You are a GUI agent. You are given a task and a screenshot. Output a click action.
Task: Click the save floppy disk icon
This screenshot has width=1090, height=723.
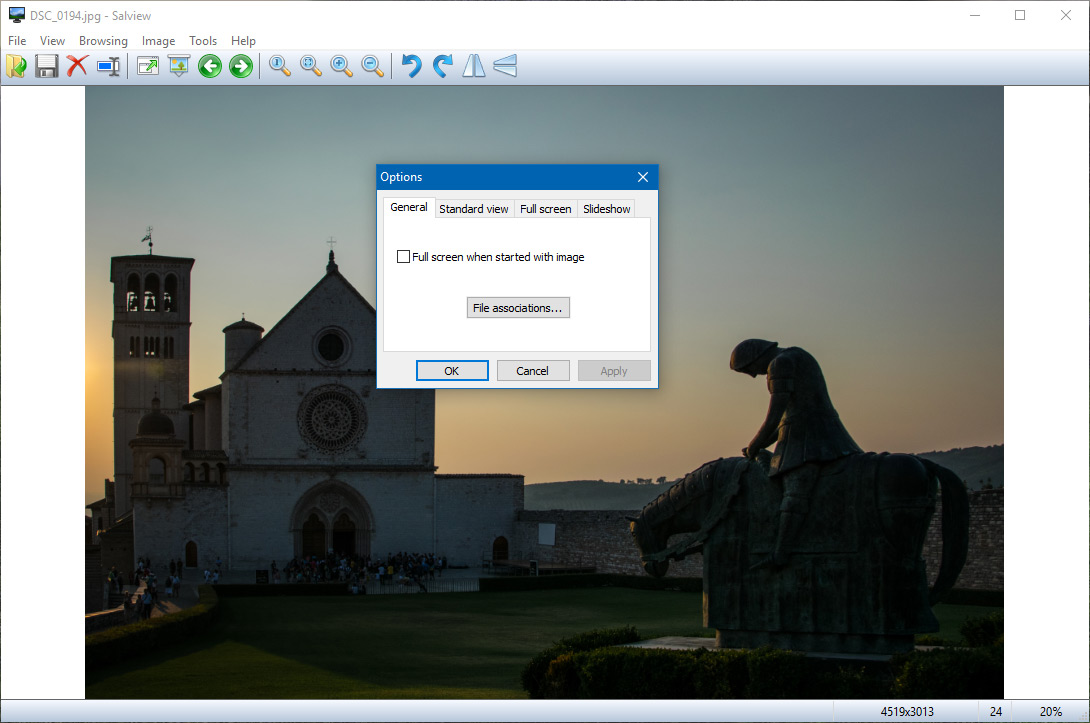click(46, 67)
